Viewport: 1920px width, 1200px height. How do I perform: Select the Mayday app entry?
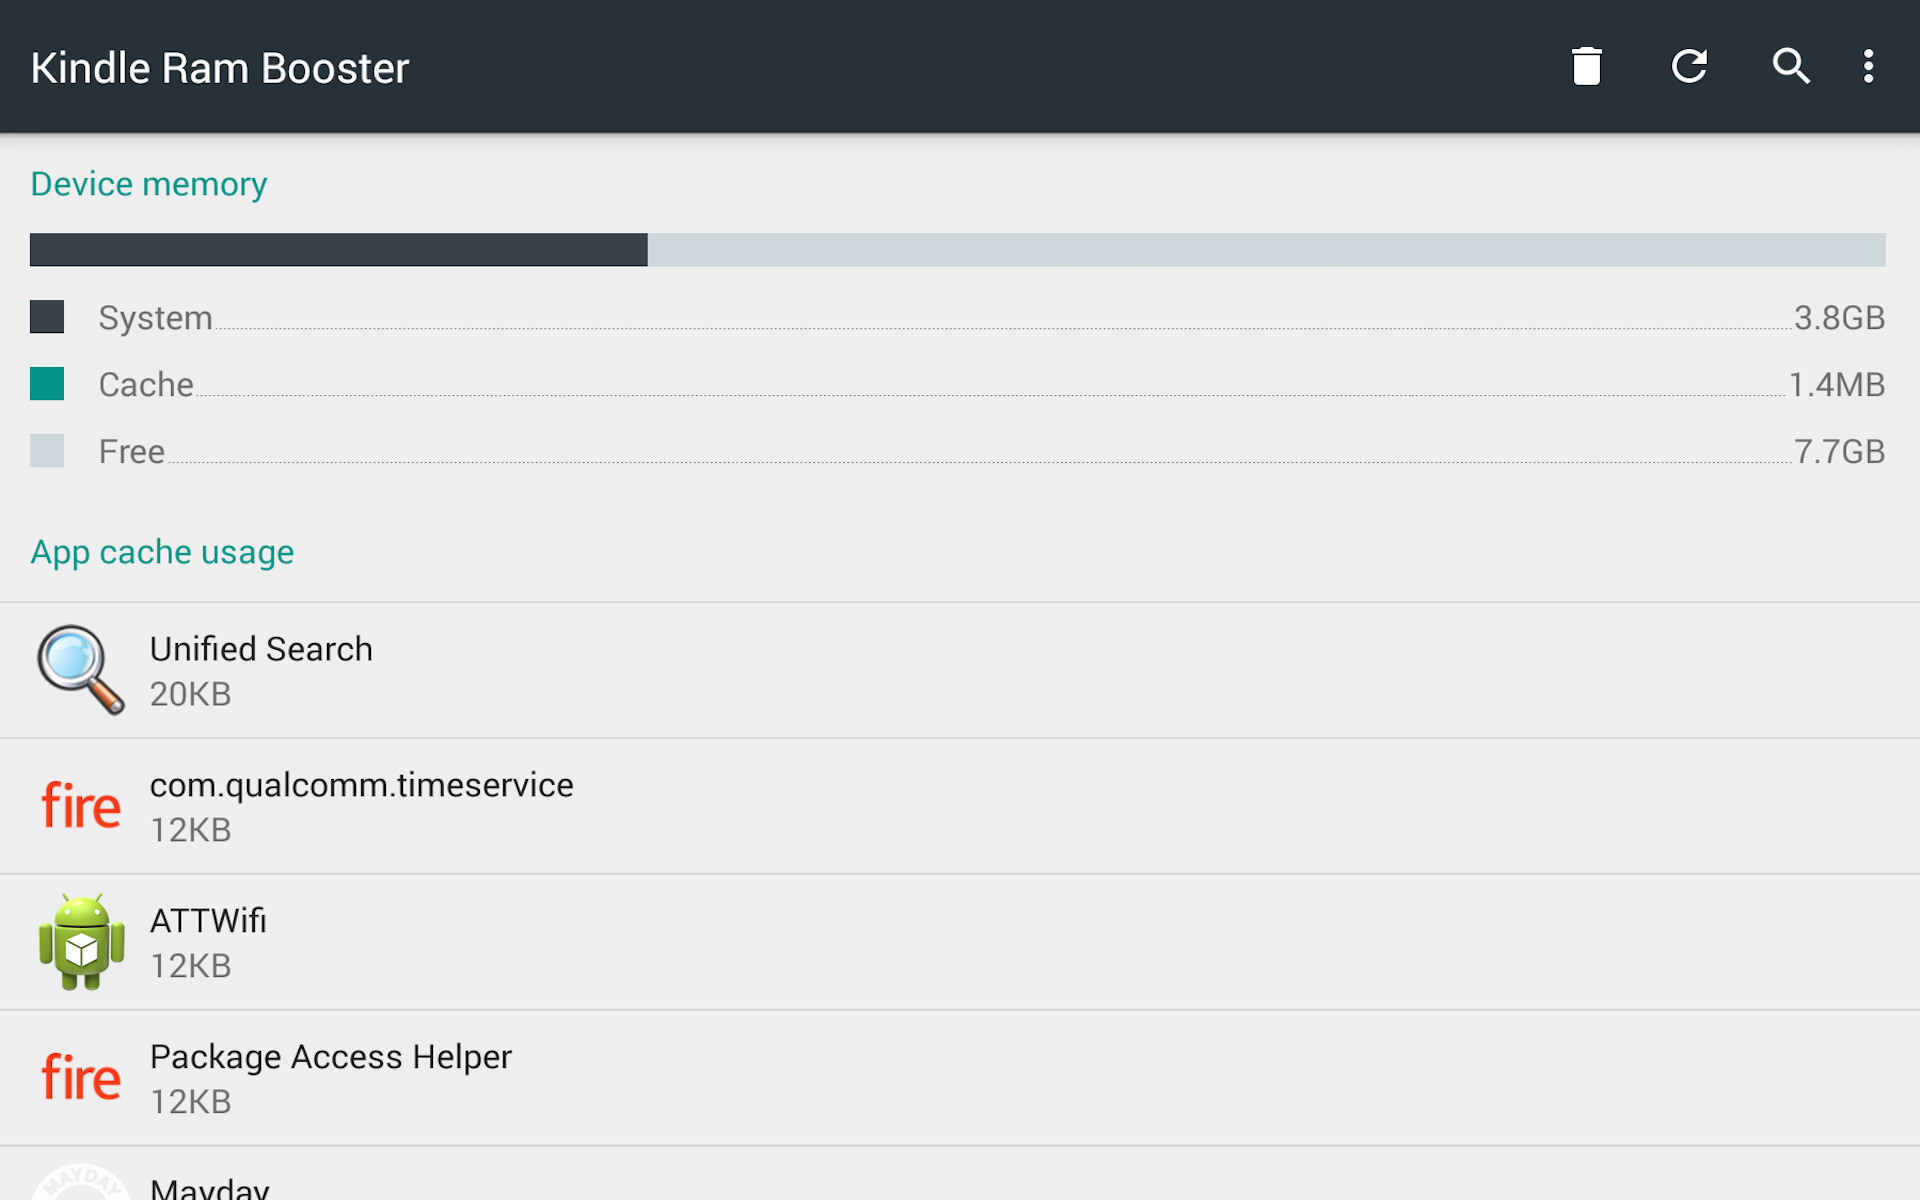(600, 1185)
